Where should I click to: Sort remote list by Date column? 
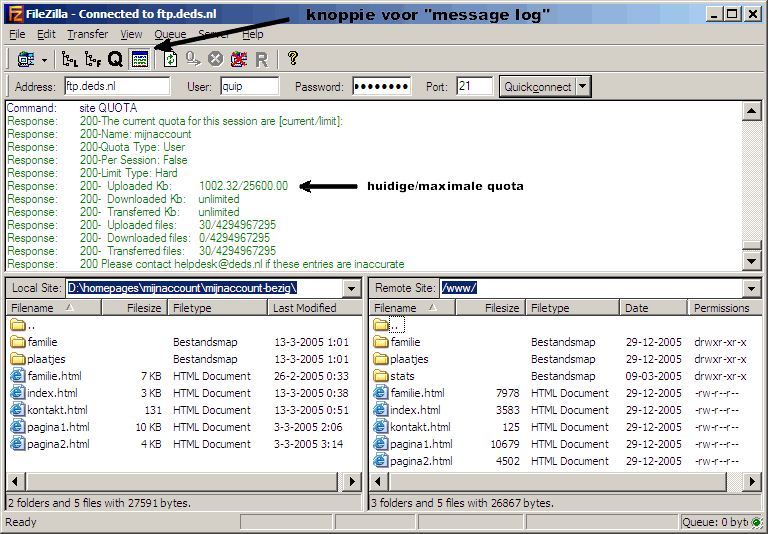pyautogui.click(x=653, y=308)
